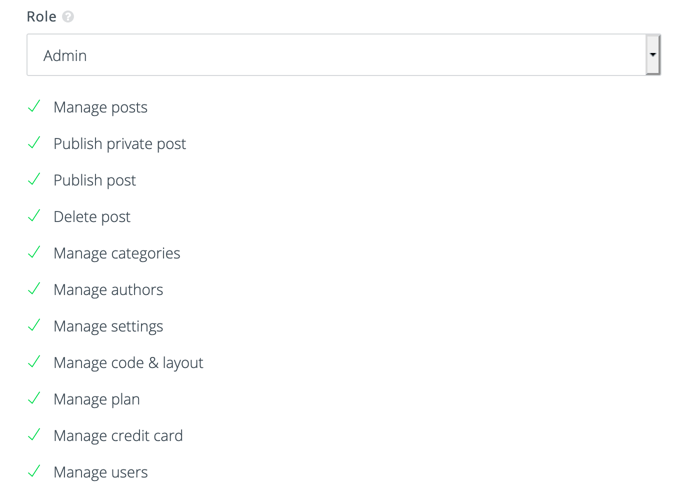Open the Role dropdown showing Admin

click(x=343, y=55)
